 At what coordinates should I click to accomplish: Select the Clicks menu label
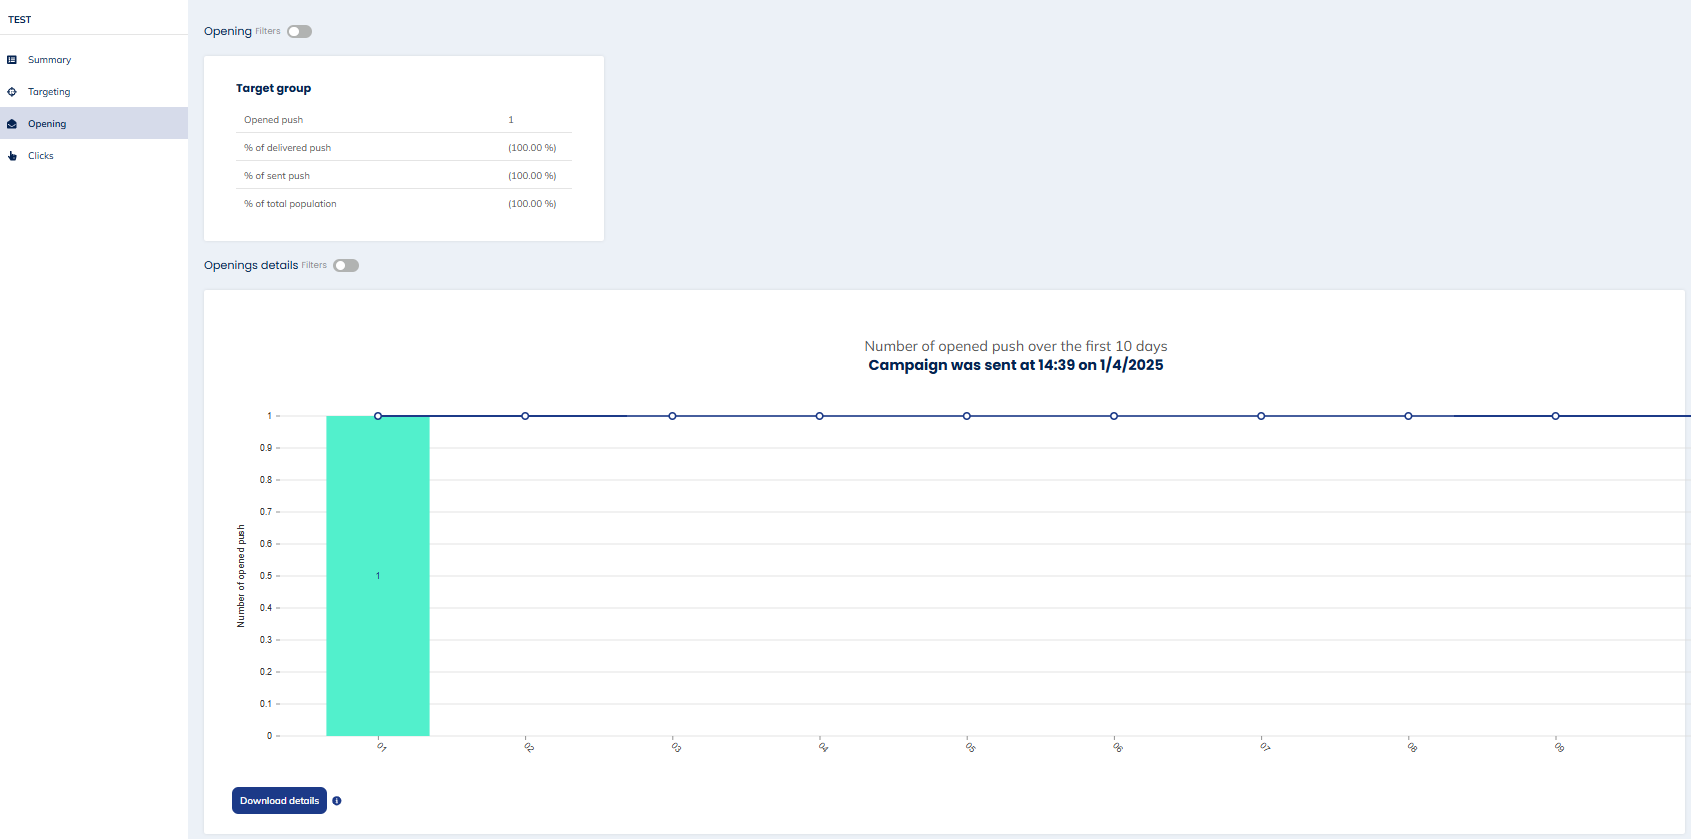pos(41,156)
